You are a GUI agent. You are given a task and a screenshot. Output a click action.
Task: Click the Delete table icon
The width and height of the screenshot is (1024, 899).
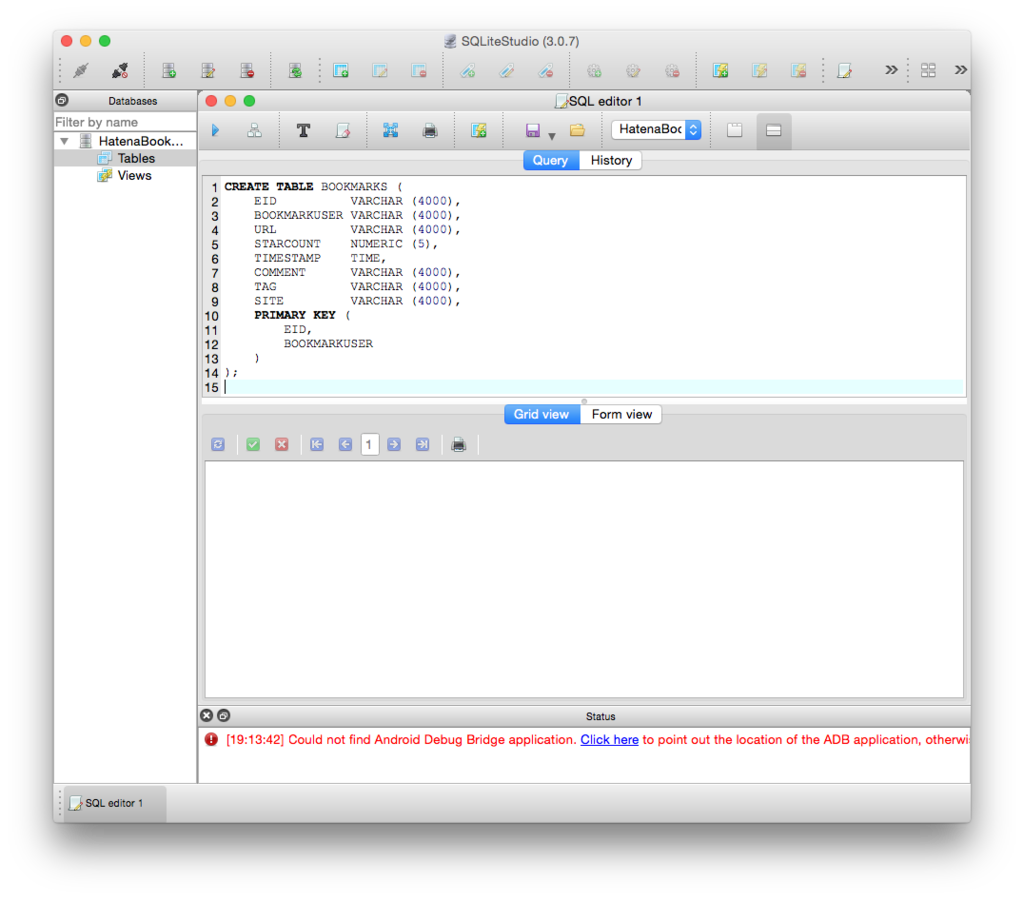click(x=419, y=71)
